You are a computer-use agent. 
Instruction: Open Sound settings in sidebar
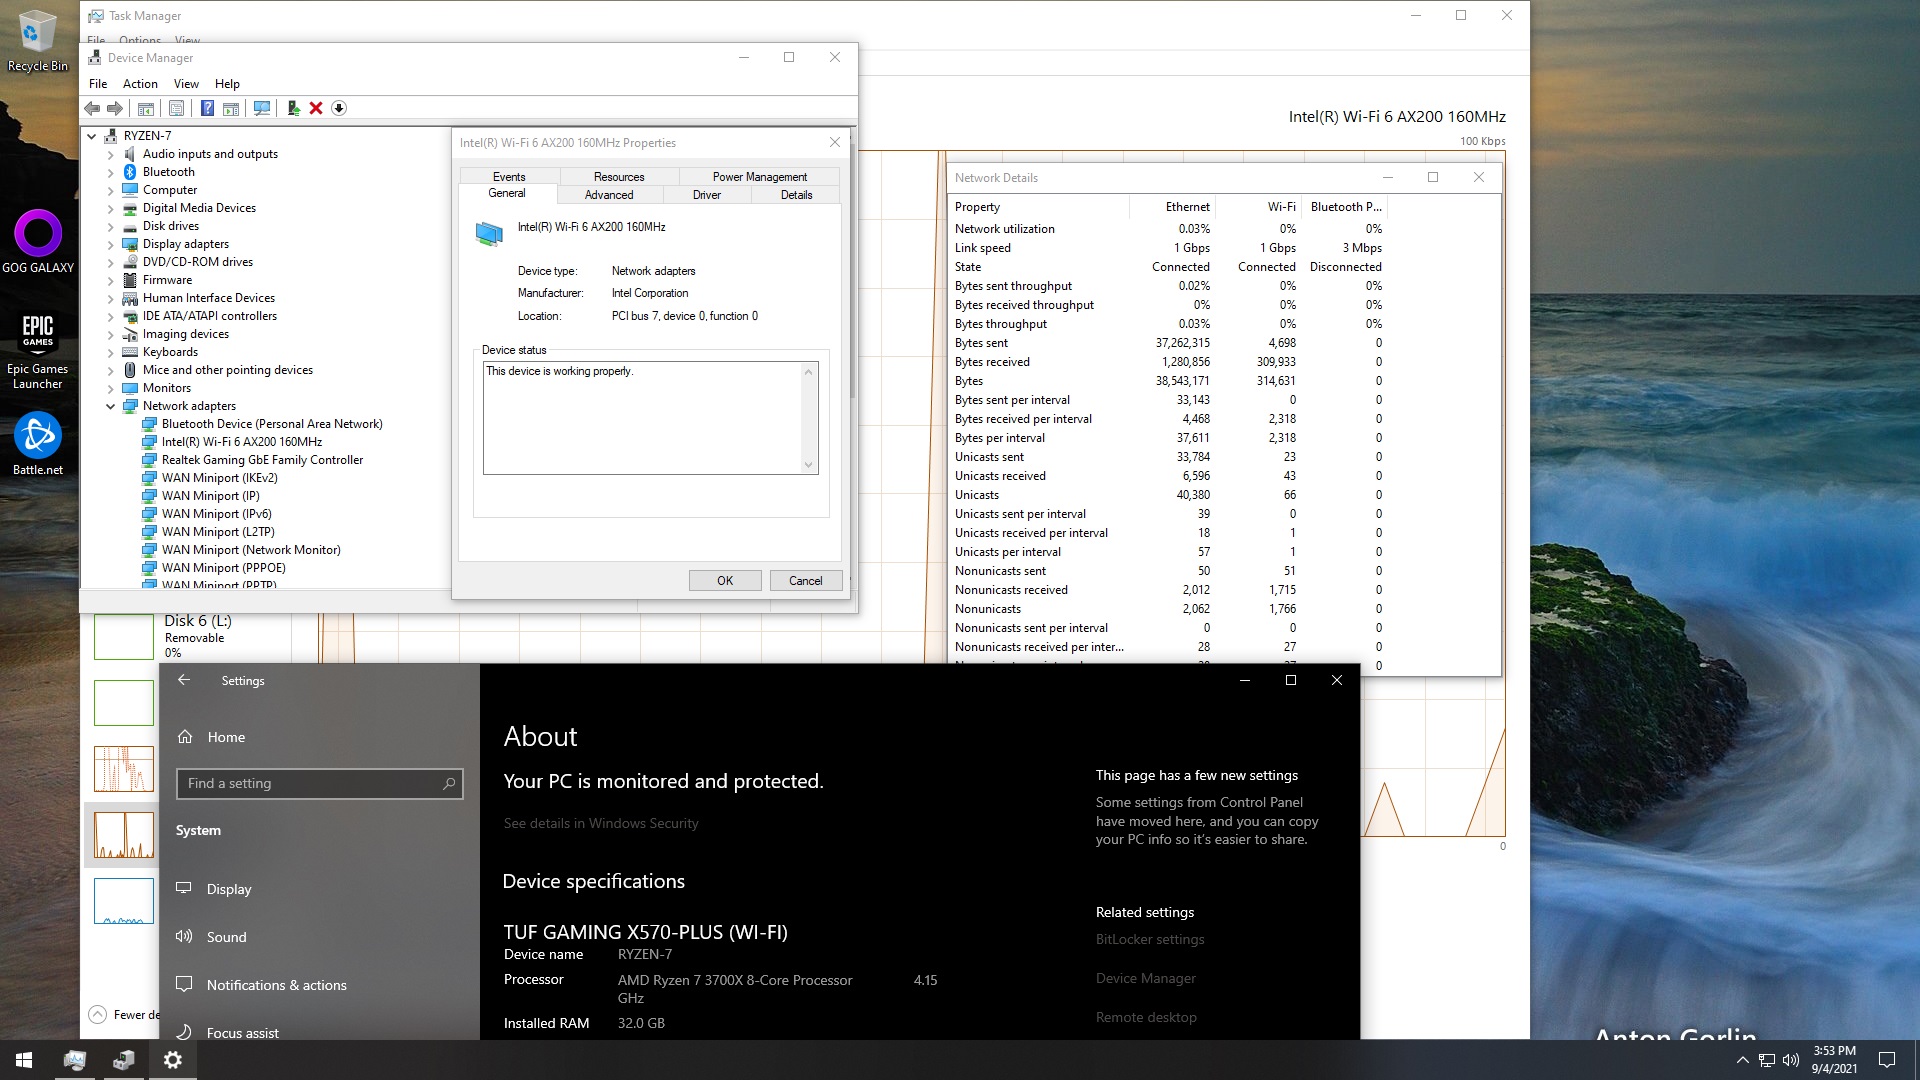pyautogui.click(x=226, y=937)
